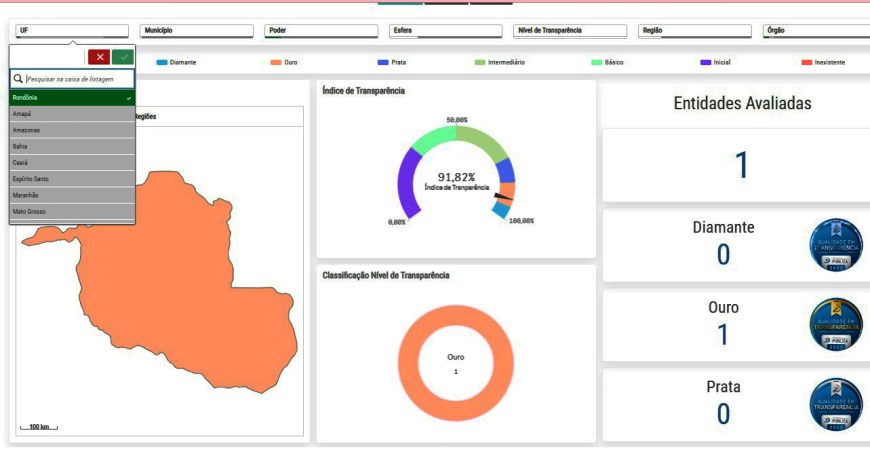The height and width of the screenshot is (456, 870).
Task: Select Bahia in the UF list
Action: pyautogui.click(x=72, y=146)
